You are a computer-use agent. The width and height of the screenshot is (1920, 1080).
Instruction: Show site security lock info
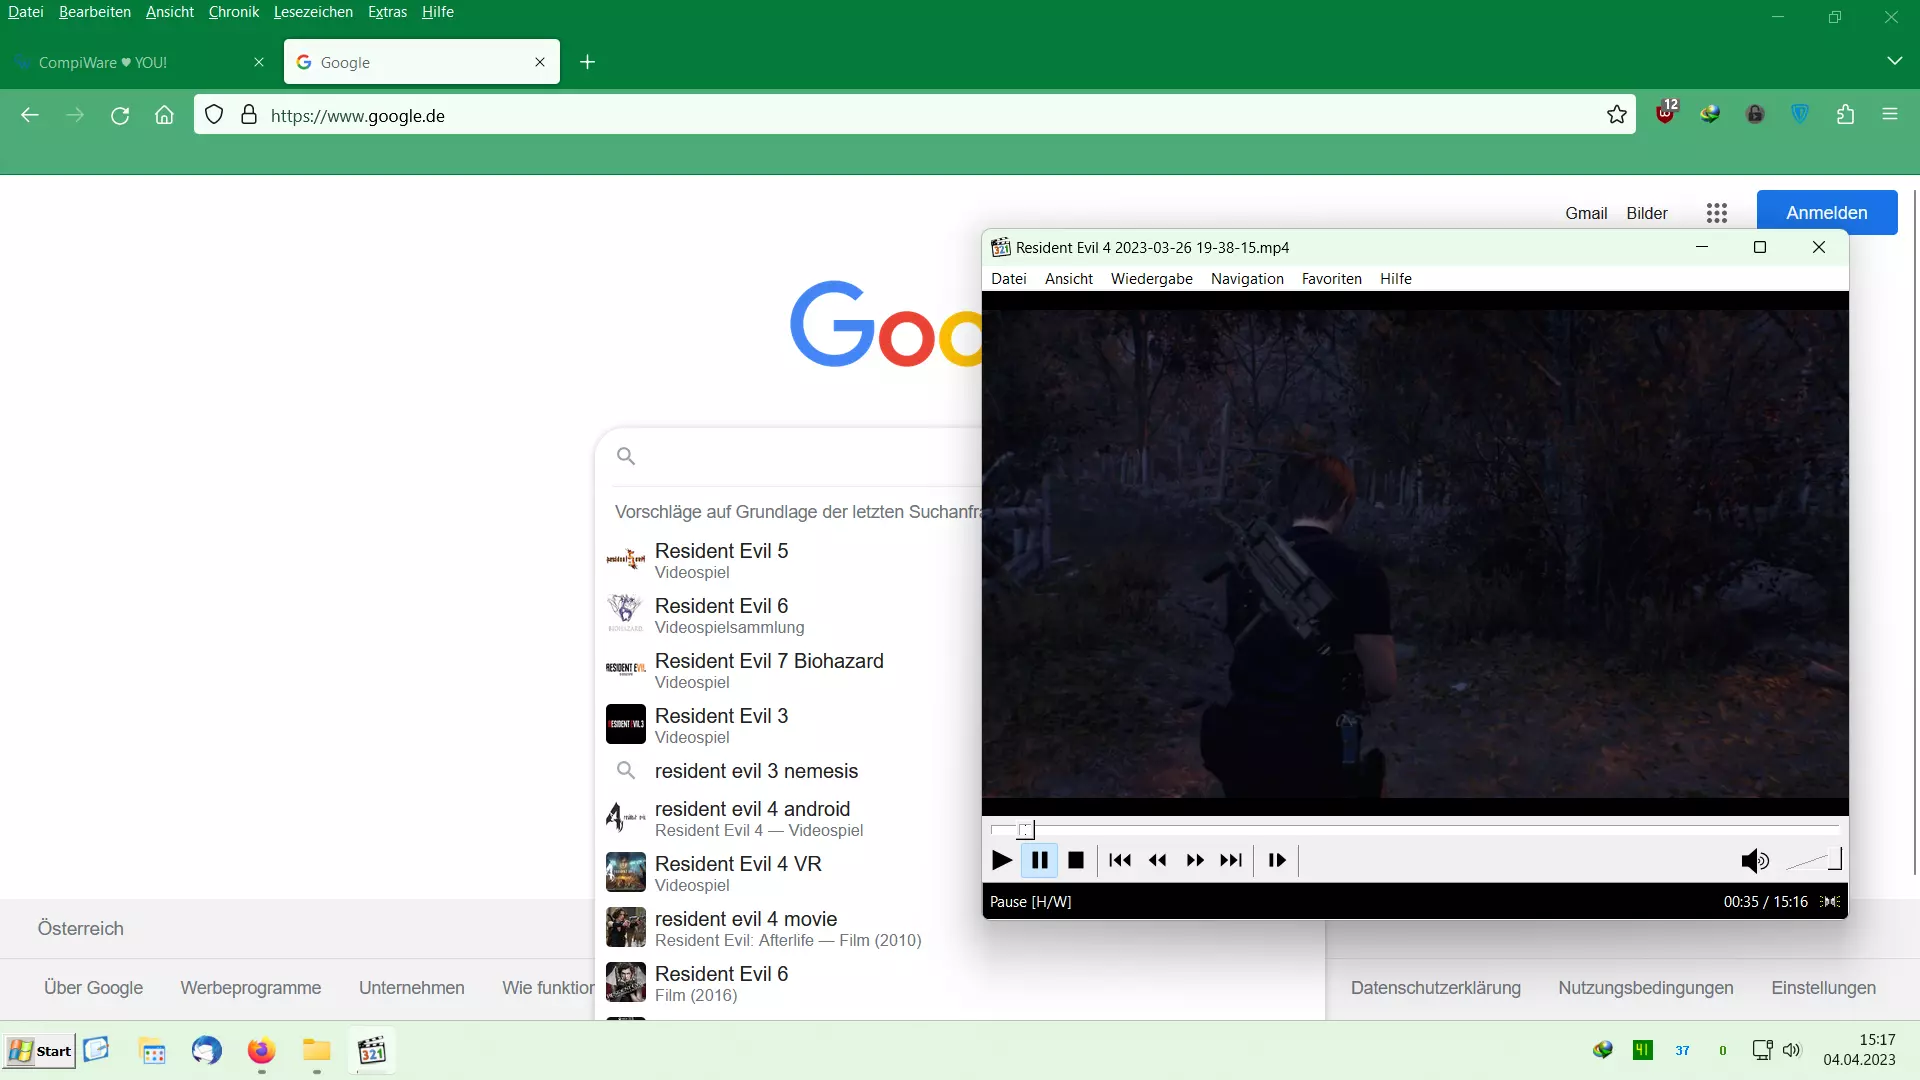[249, 115]
